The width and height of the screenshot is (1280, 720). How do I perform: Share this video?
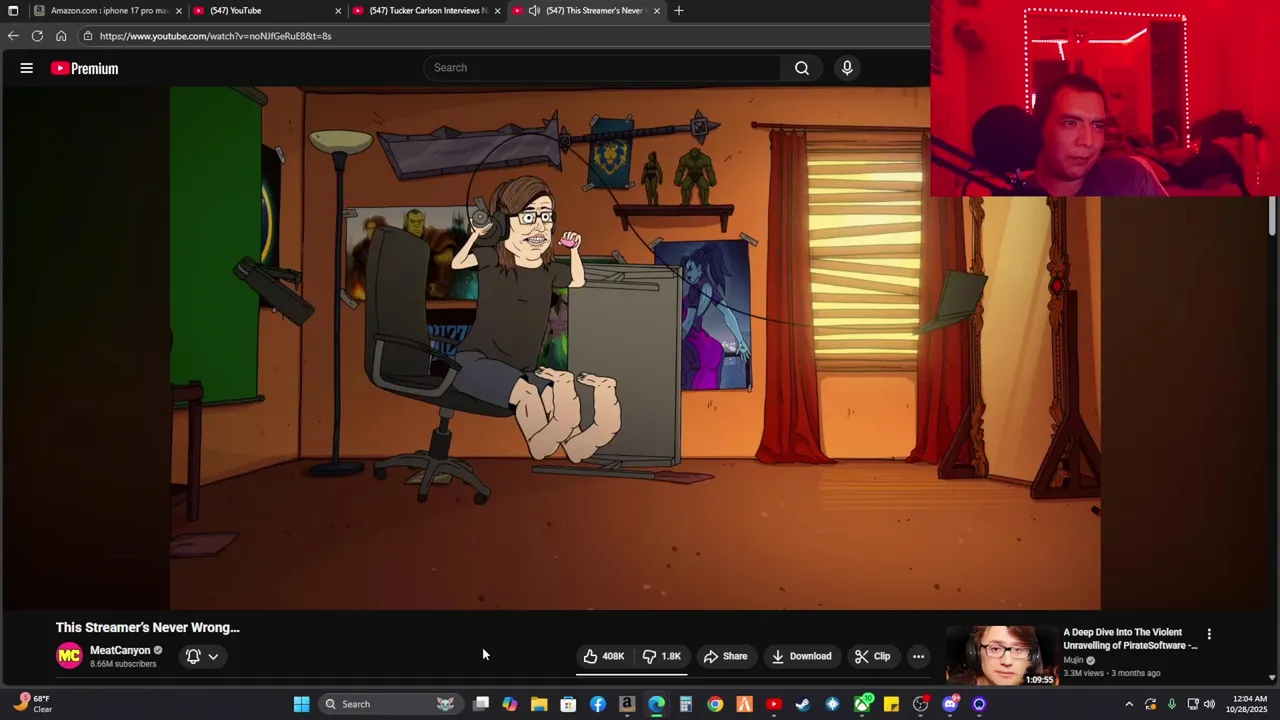click(725, 656)
